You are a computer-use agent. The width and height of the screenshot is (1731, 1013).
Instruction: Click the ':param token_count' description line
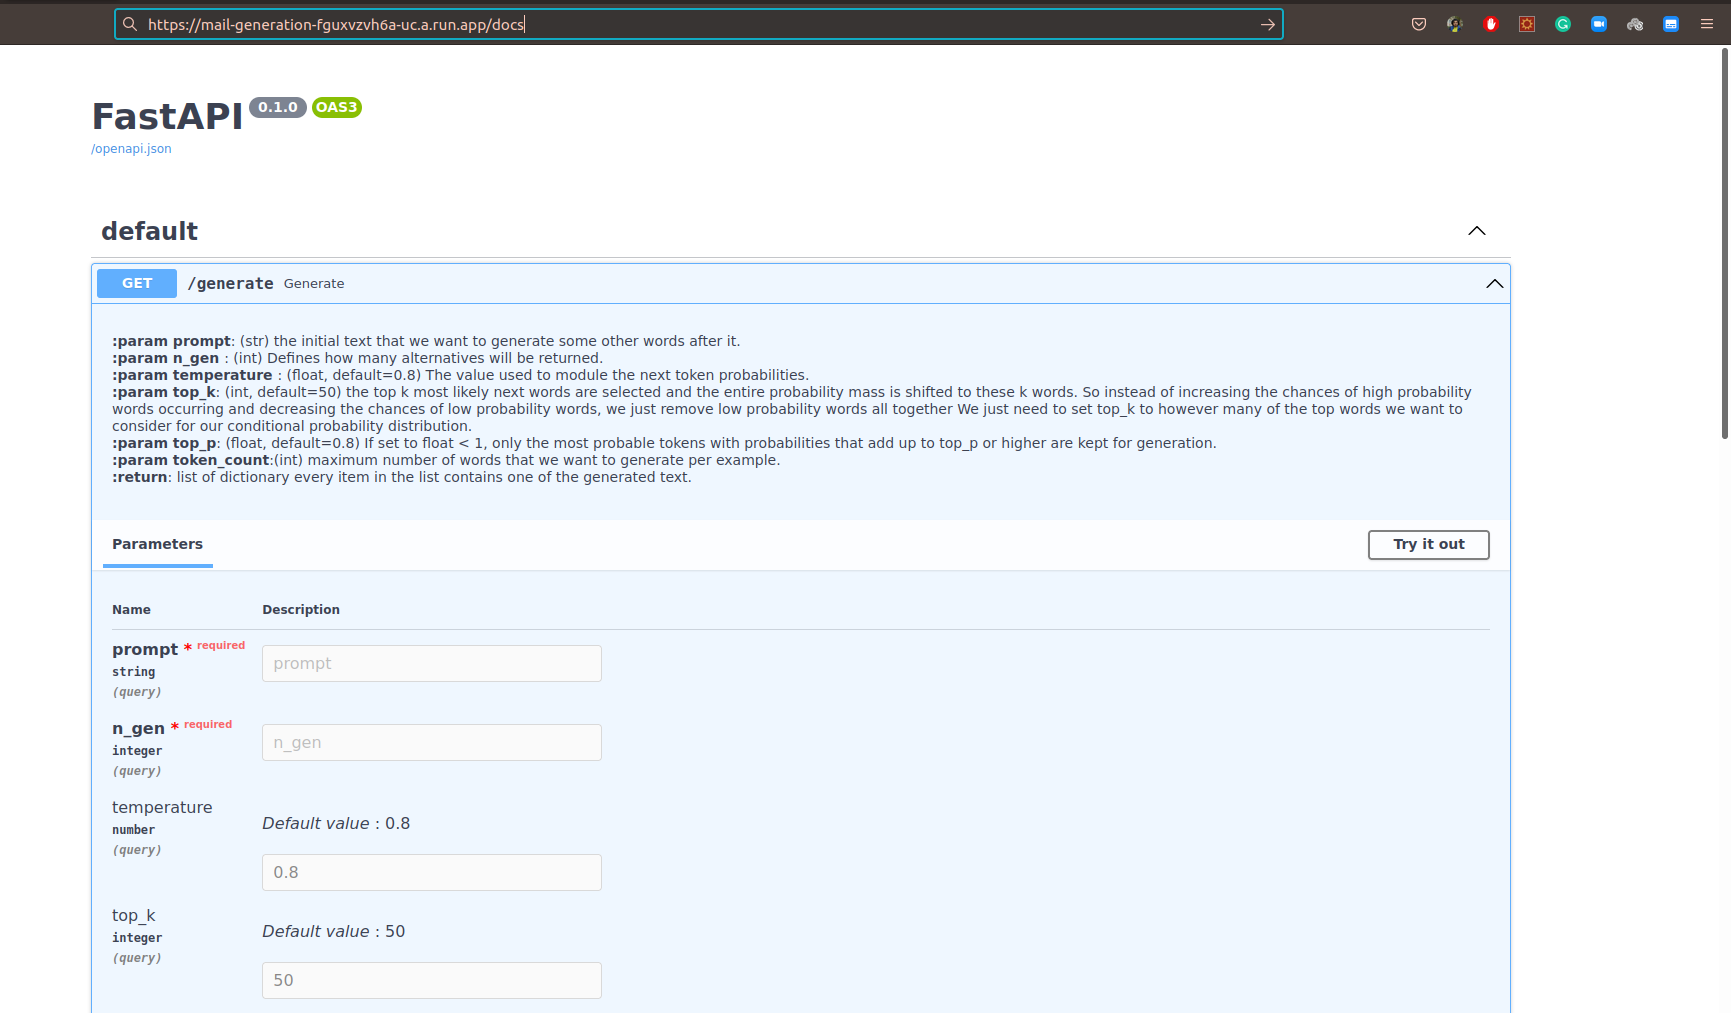[446, 461]
